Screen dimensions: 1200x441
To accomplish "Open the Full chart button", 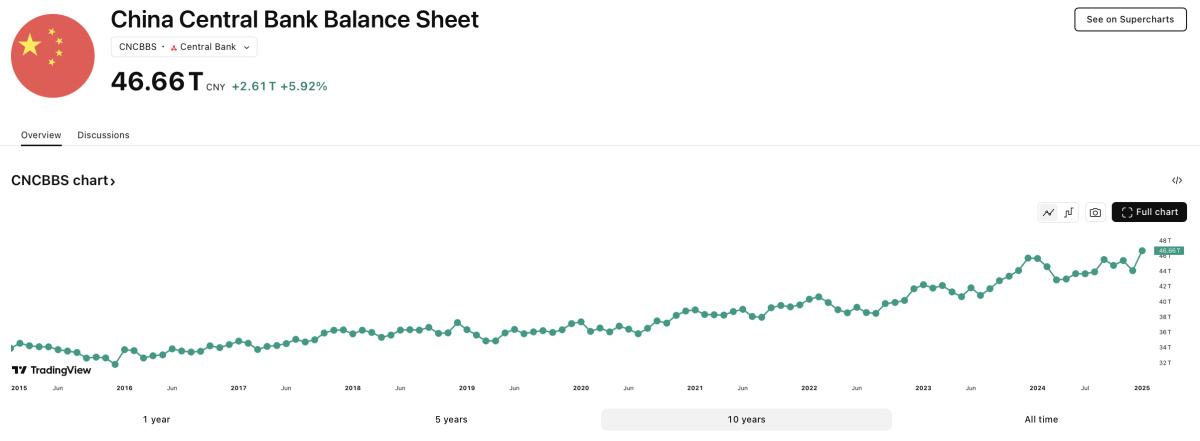I will (1149, 212).
